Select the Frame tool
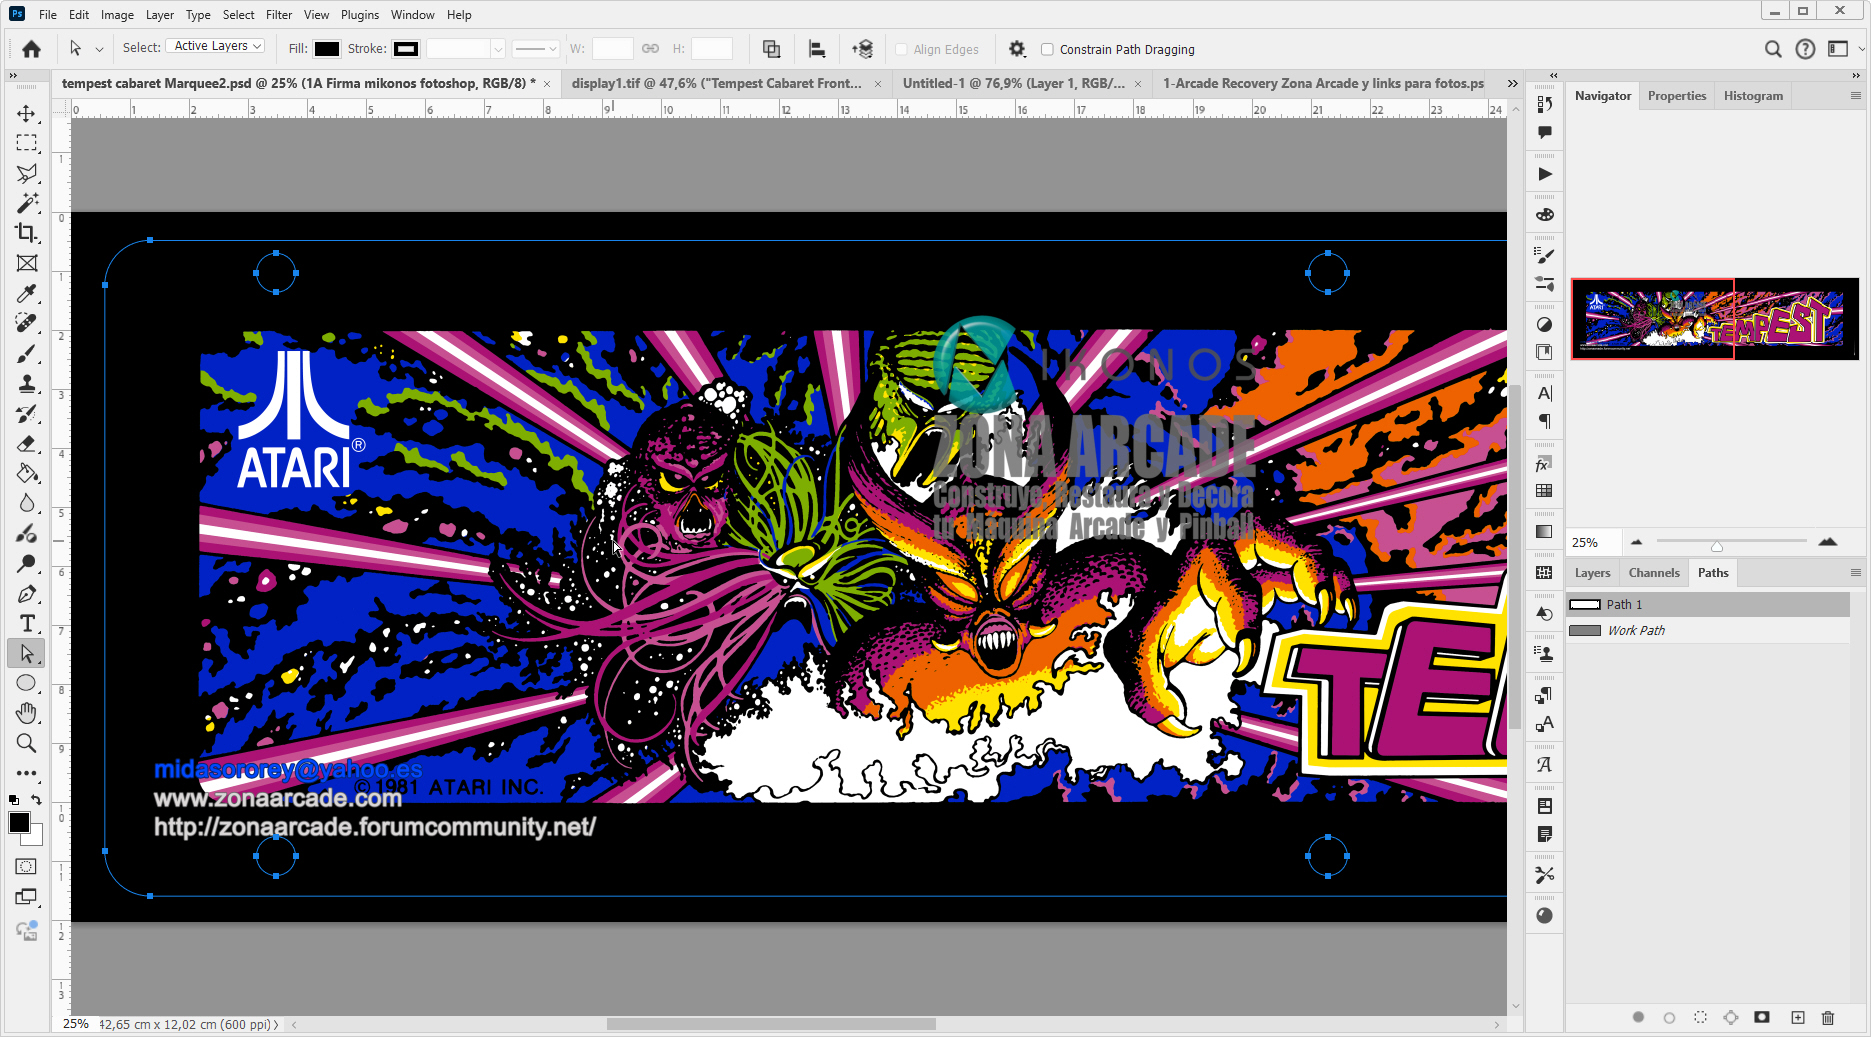The width and height of the screenshot is (1871, 1037). 27,263
